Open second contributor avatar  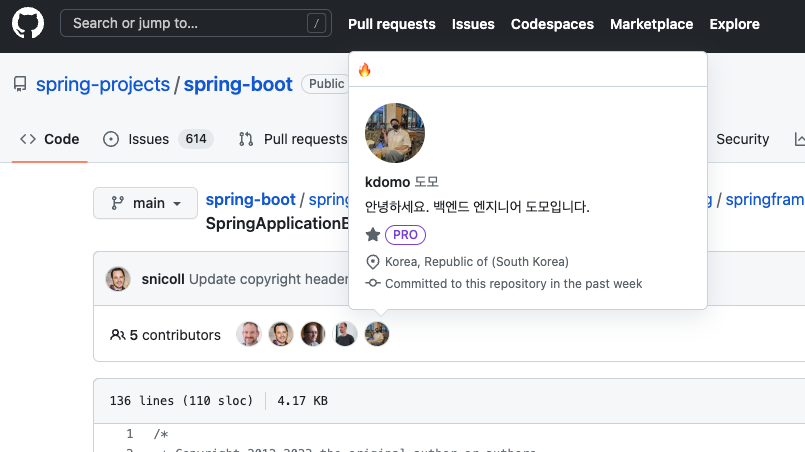pos(281,334)
